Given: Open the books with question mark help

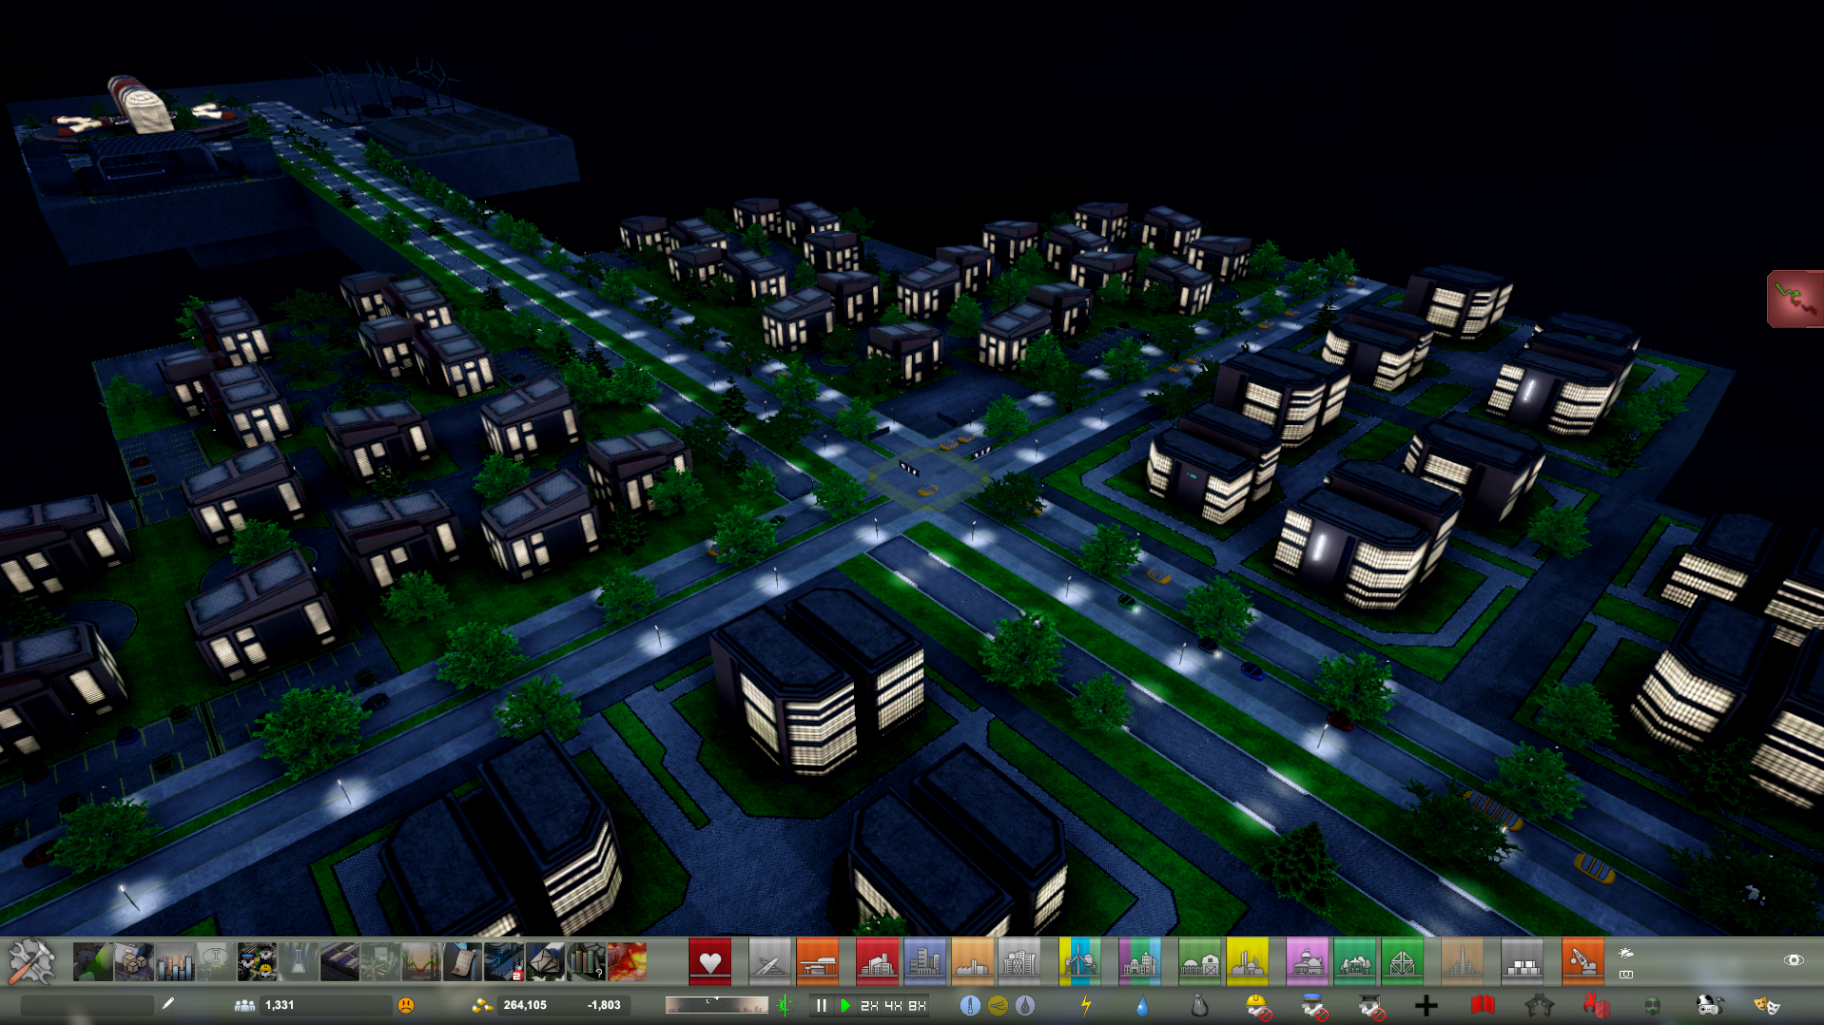Looking at the screenshot, I should coord(586,962).
